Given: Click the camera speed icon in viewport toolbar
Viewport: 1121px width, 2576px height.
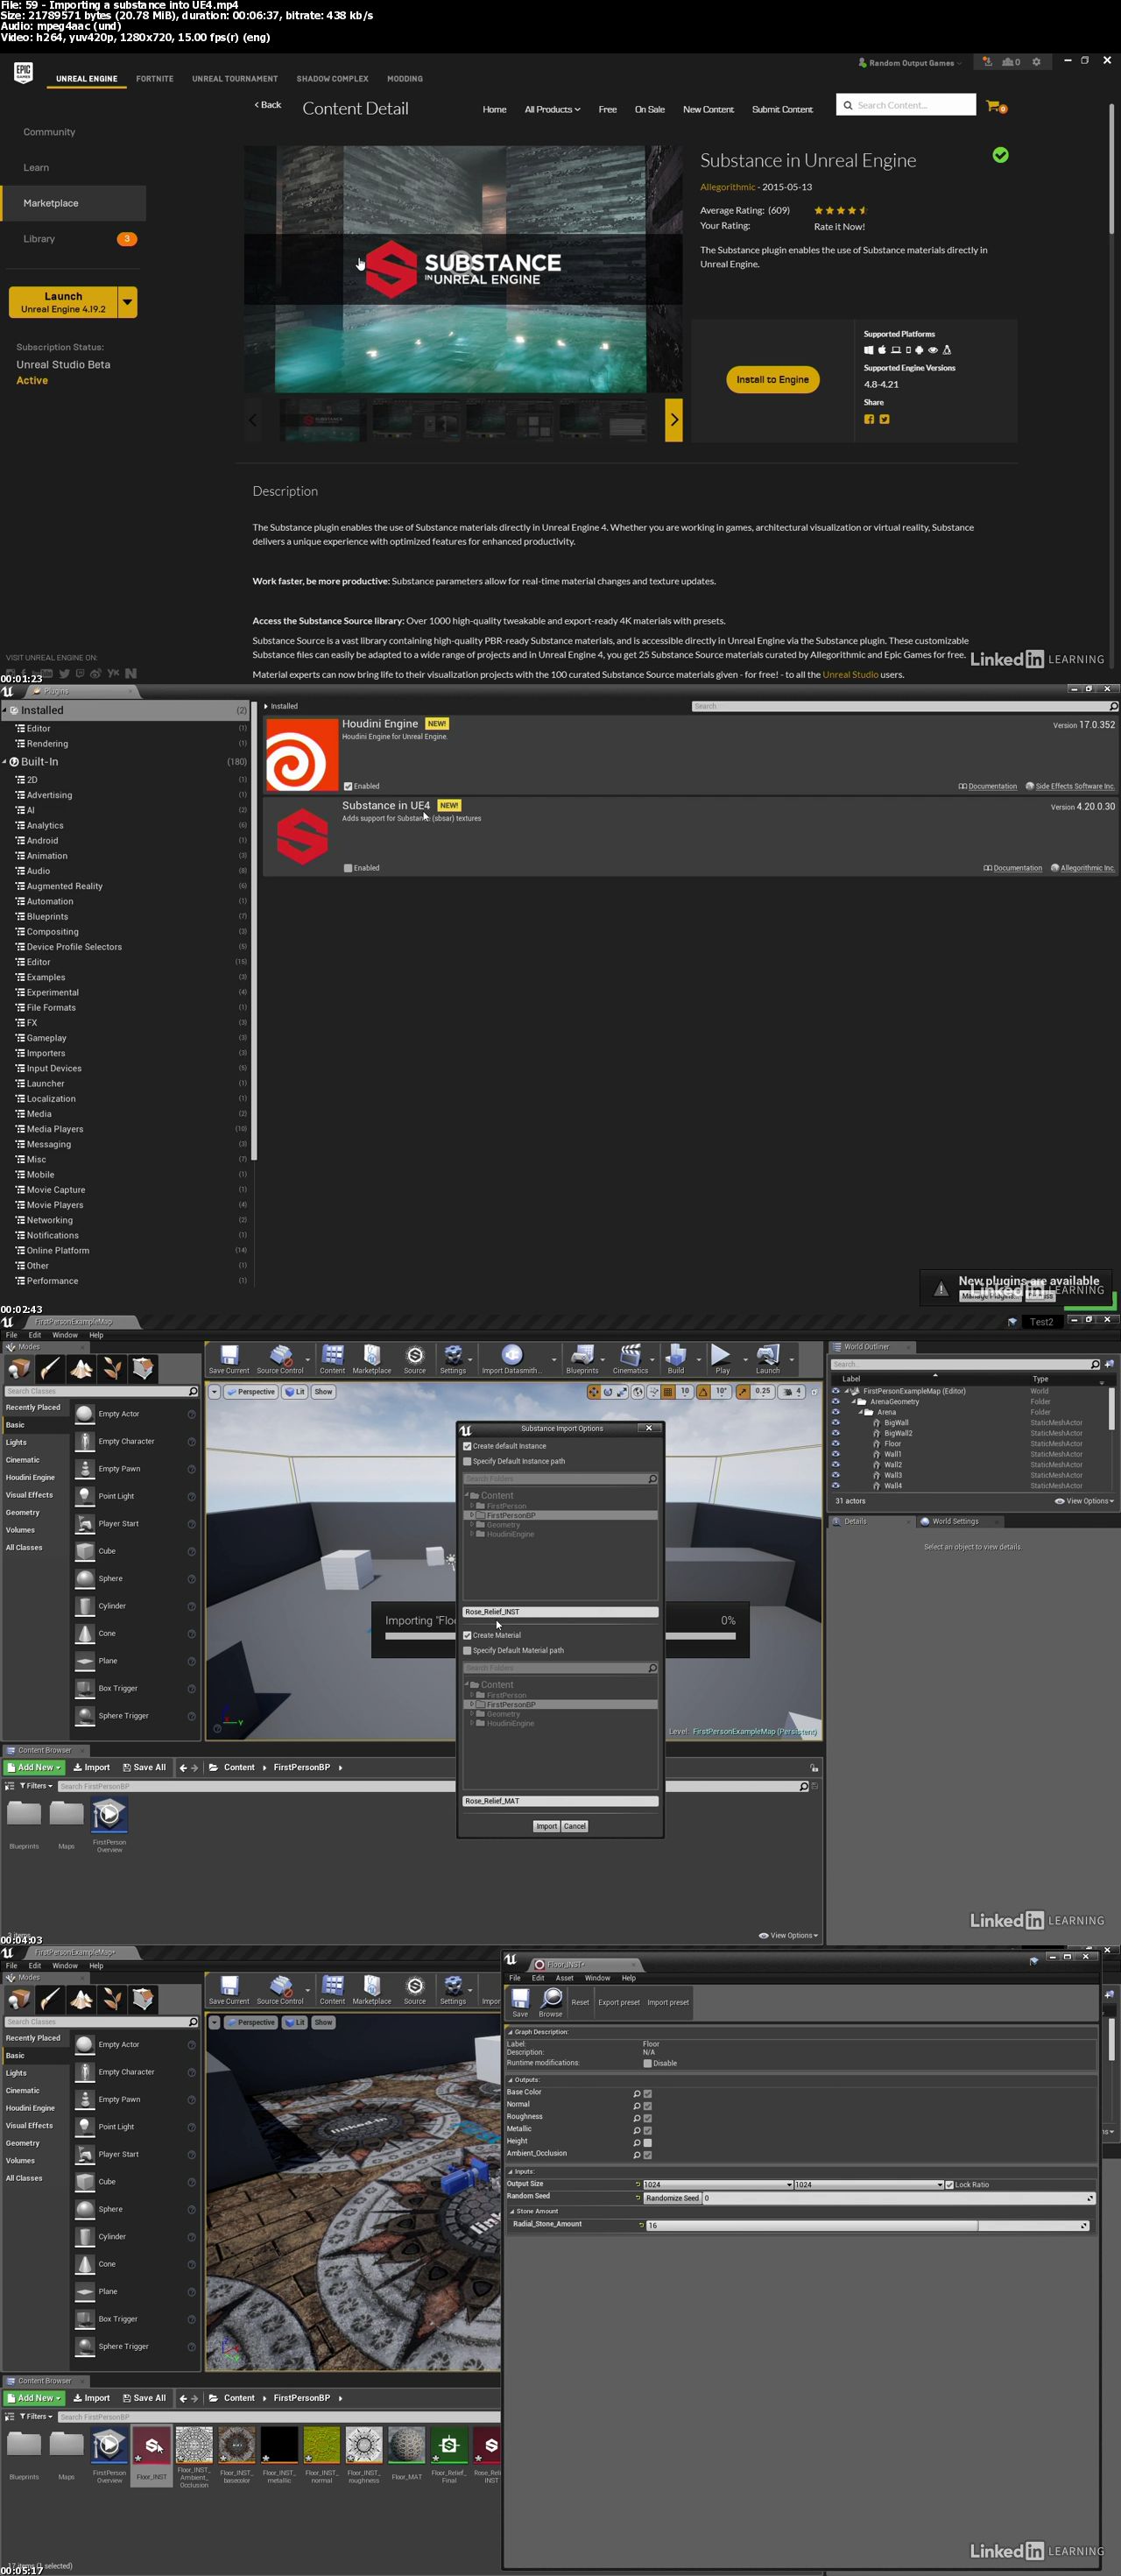Looking at the screenshot, I should click(x=788, y=1392).
